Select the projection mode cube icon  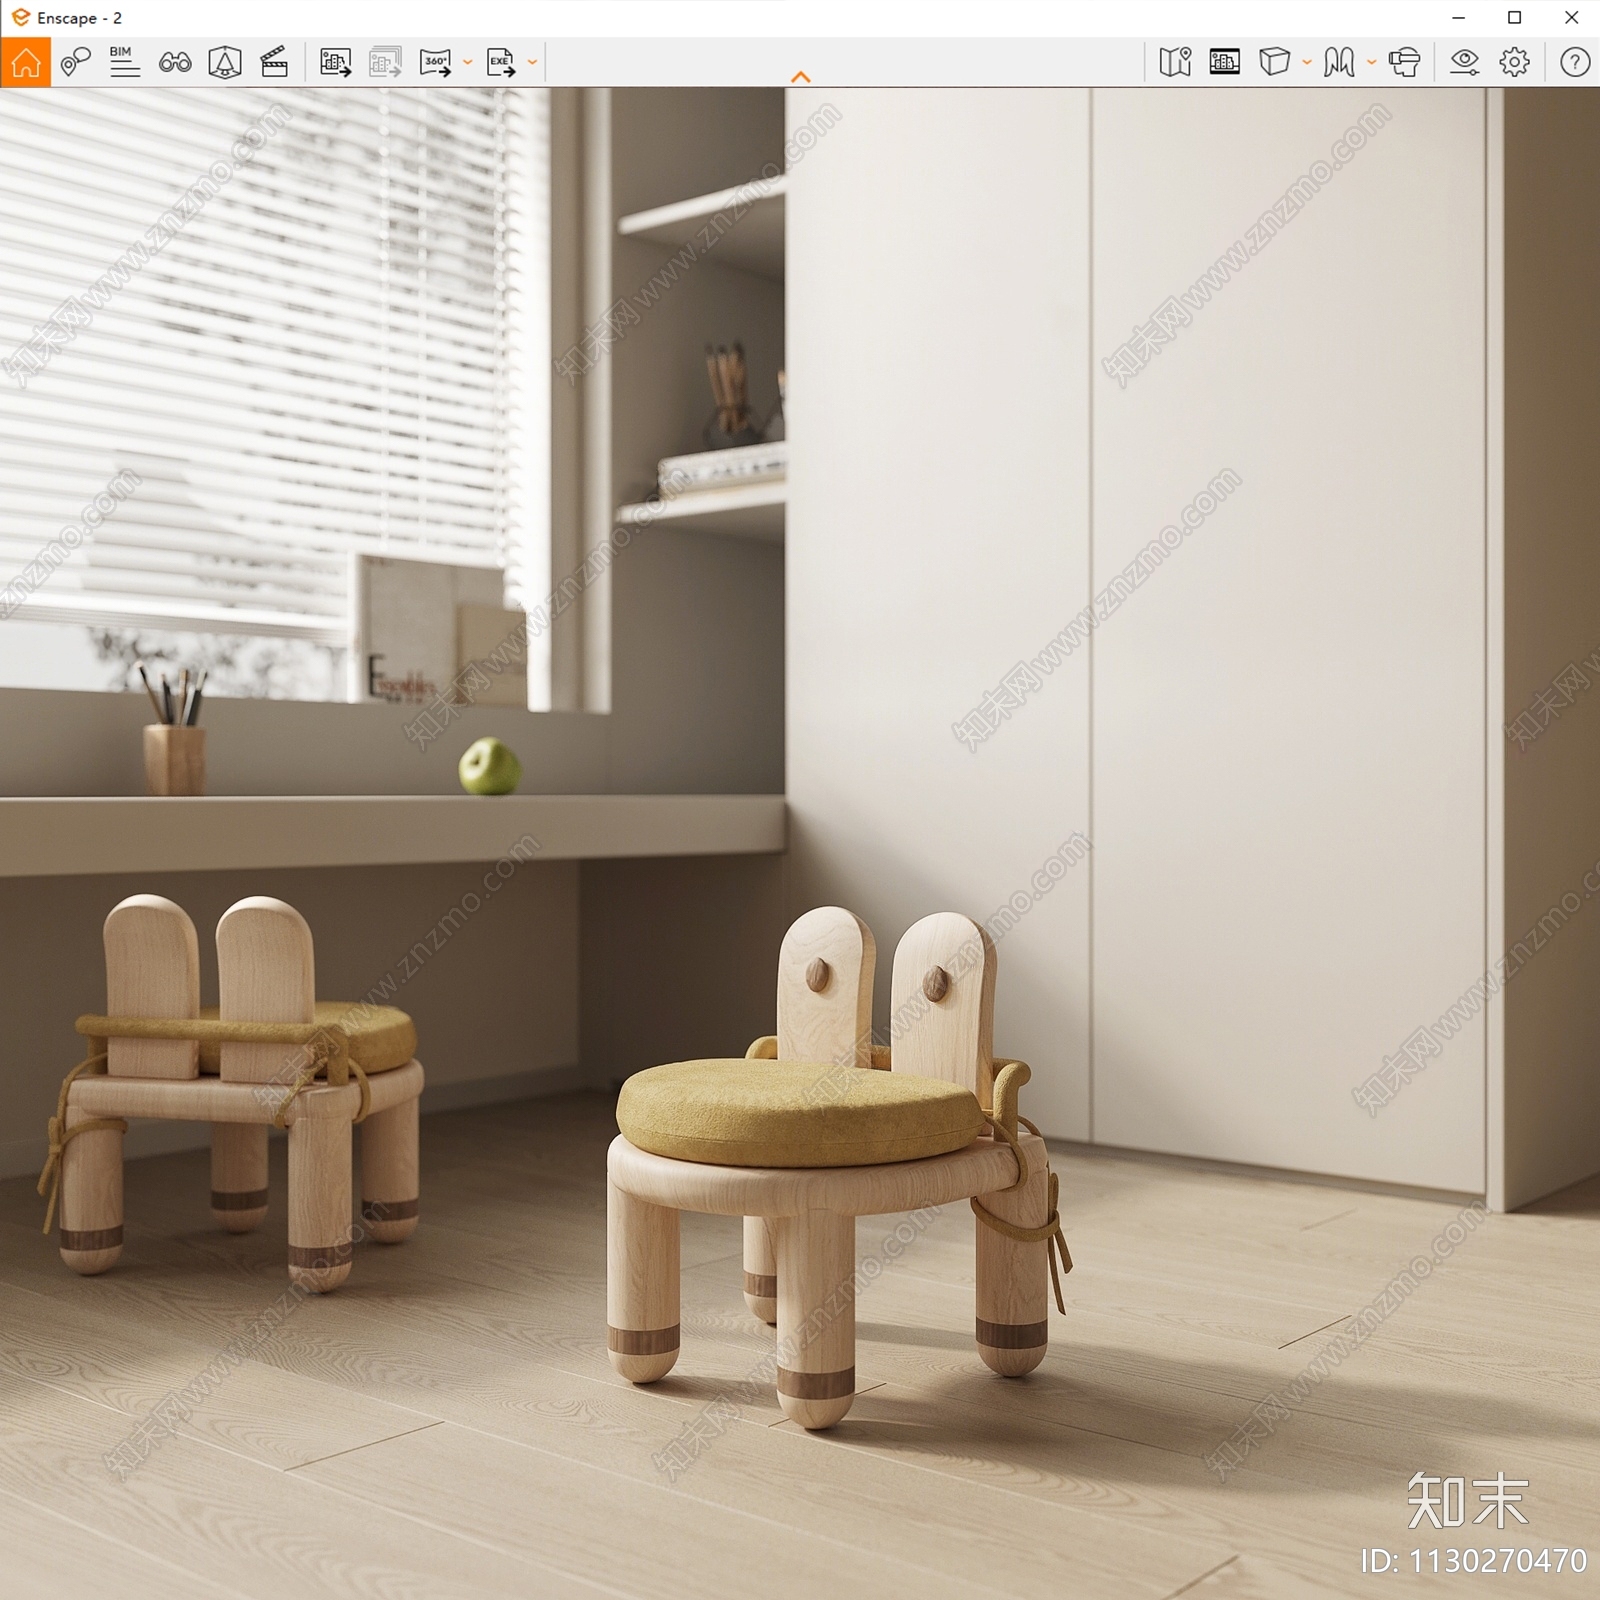[x=1274, y=62]
